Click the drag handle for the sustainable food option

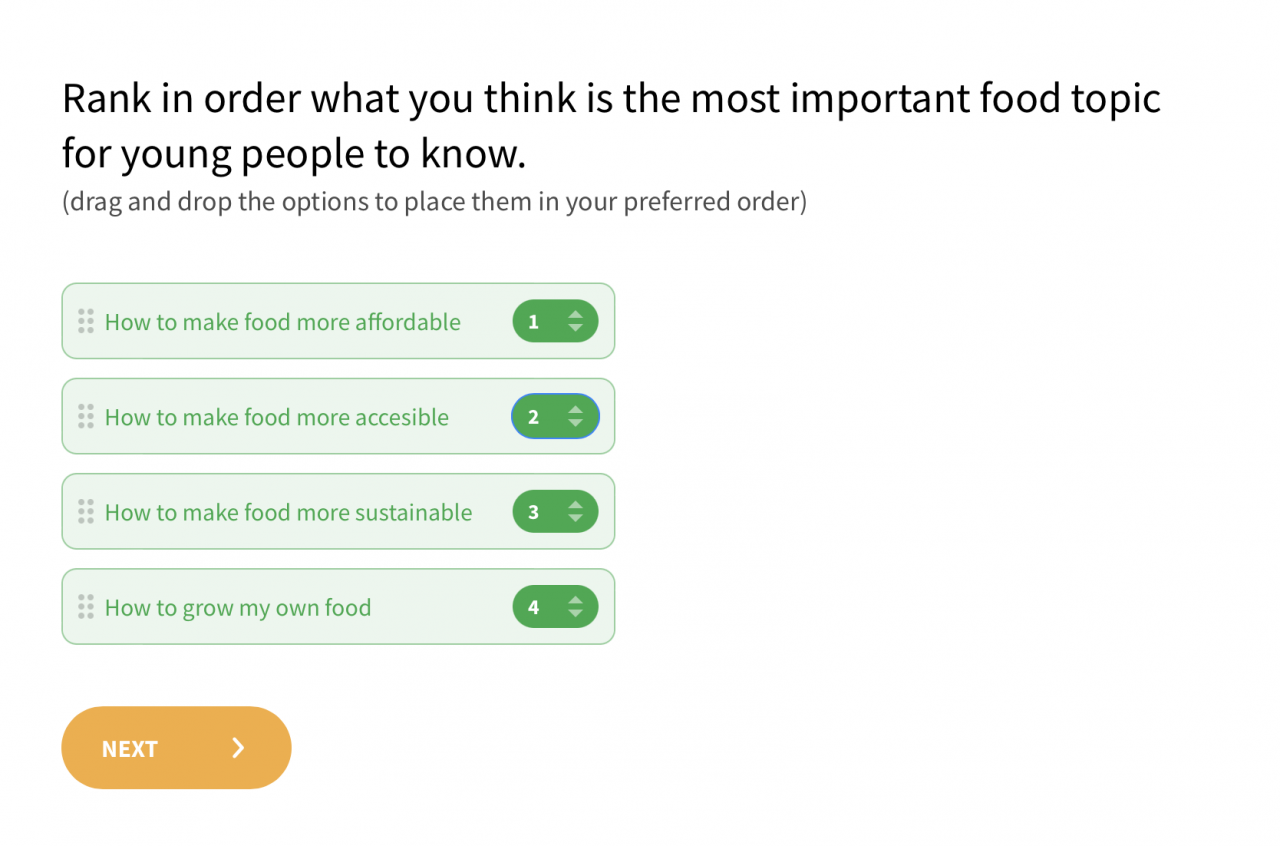(86, 511)
